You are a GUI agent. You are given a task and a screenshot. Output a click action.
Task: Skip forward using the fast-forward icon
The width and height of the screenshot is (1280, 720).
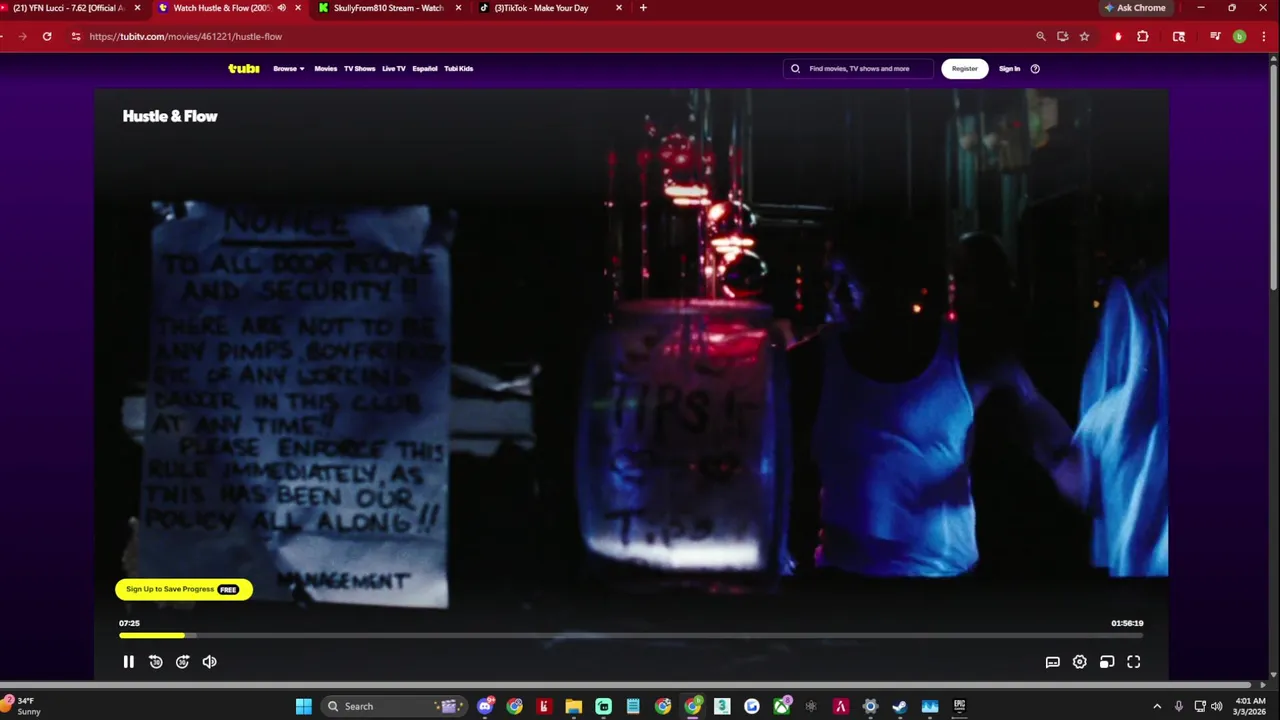pyautogui.click(x=182, y=662)
